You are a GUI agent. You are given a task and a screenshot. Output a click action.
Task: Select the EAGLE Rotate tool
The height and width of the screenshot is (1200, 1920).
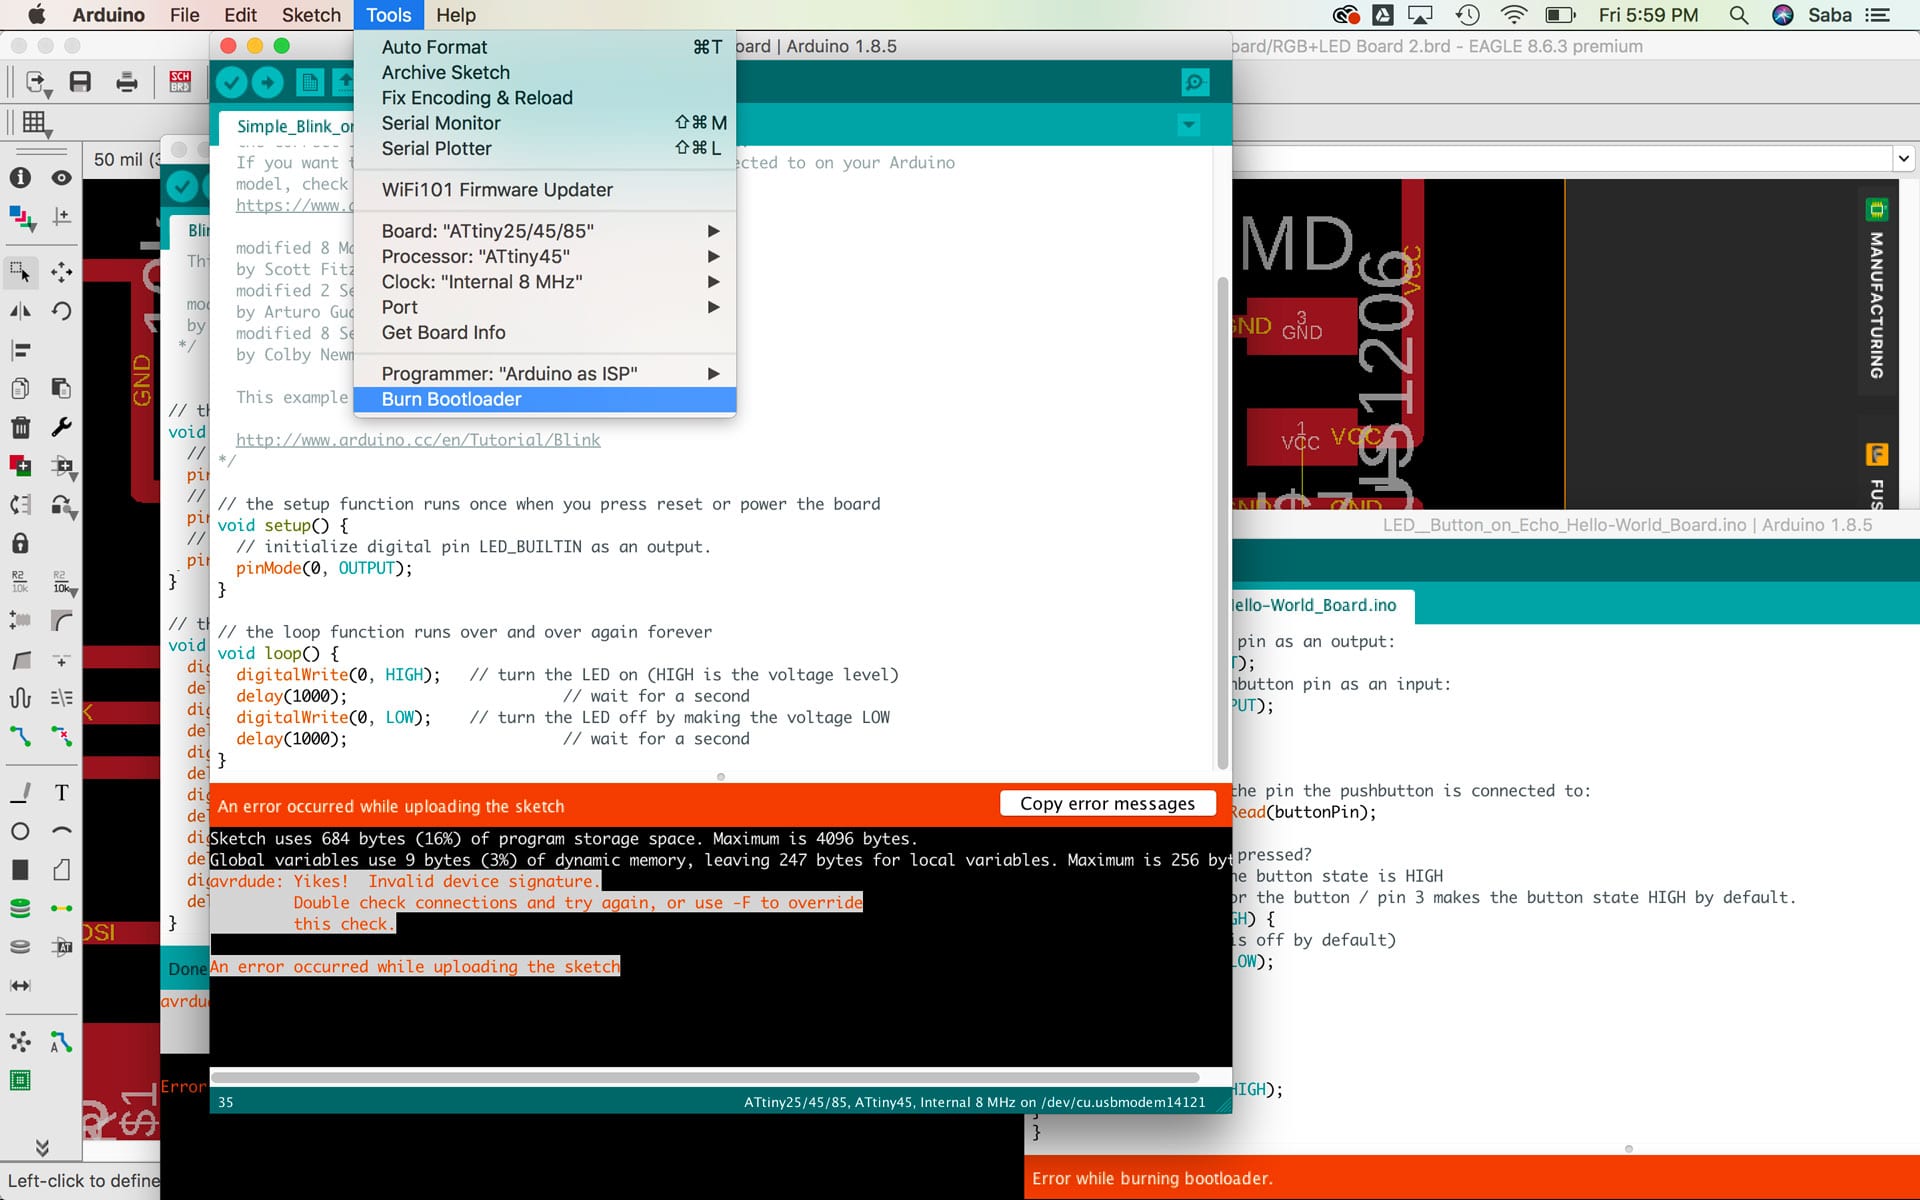point(62,311)
